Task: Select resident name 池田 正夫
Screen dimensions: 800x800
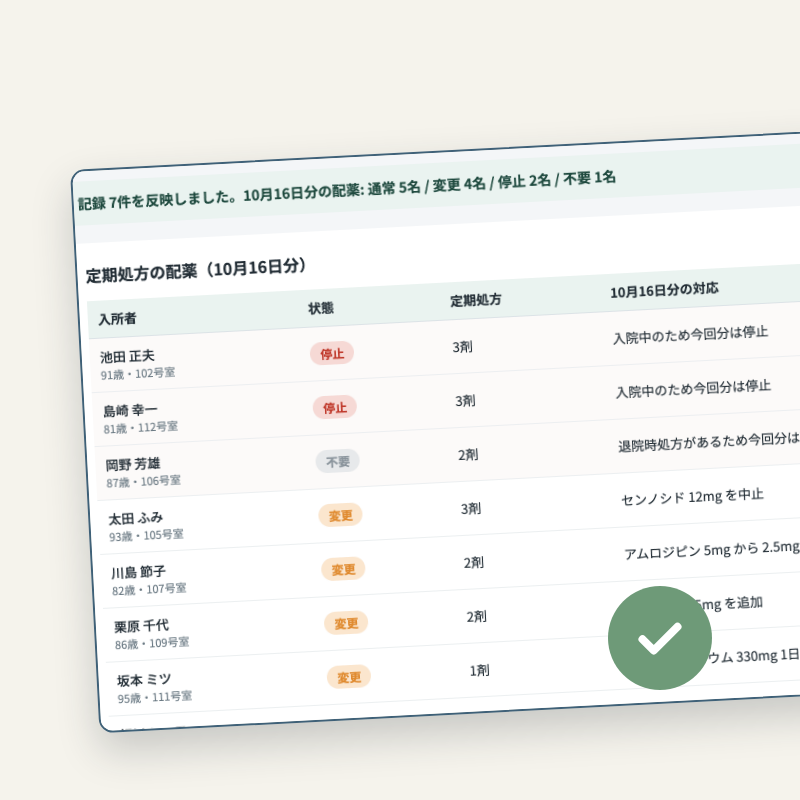Action: (x=127, y=356)
